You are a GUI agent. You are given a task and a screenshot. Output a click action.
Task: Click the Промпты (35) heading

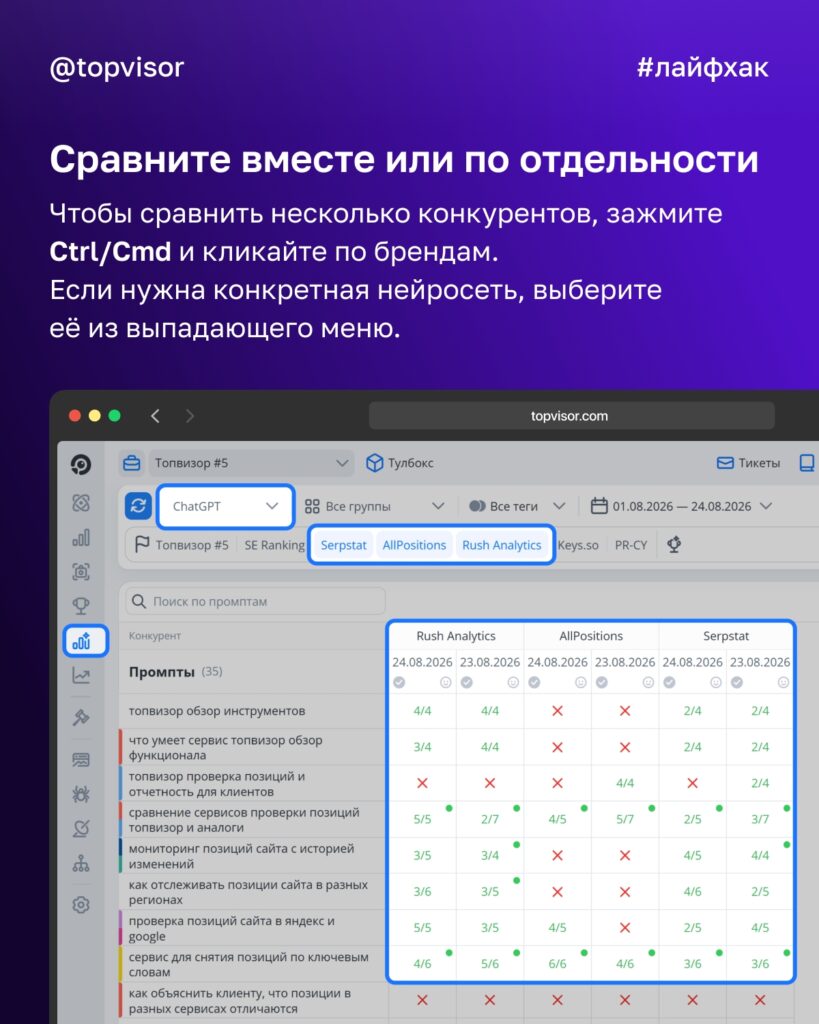point(176,671)
